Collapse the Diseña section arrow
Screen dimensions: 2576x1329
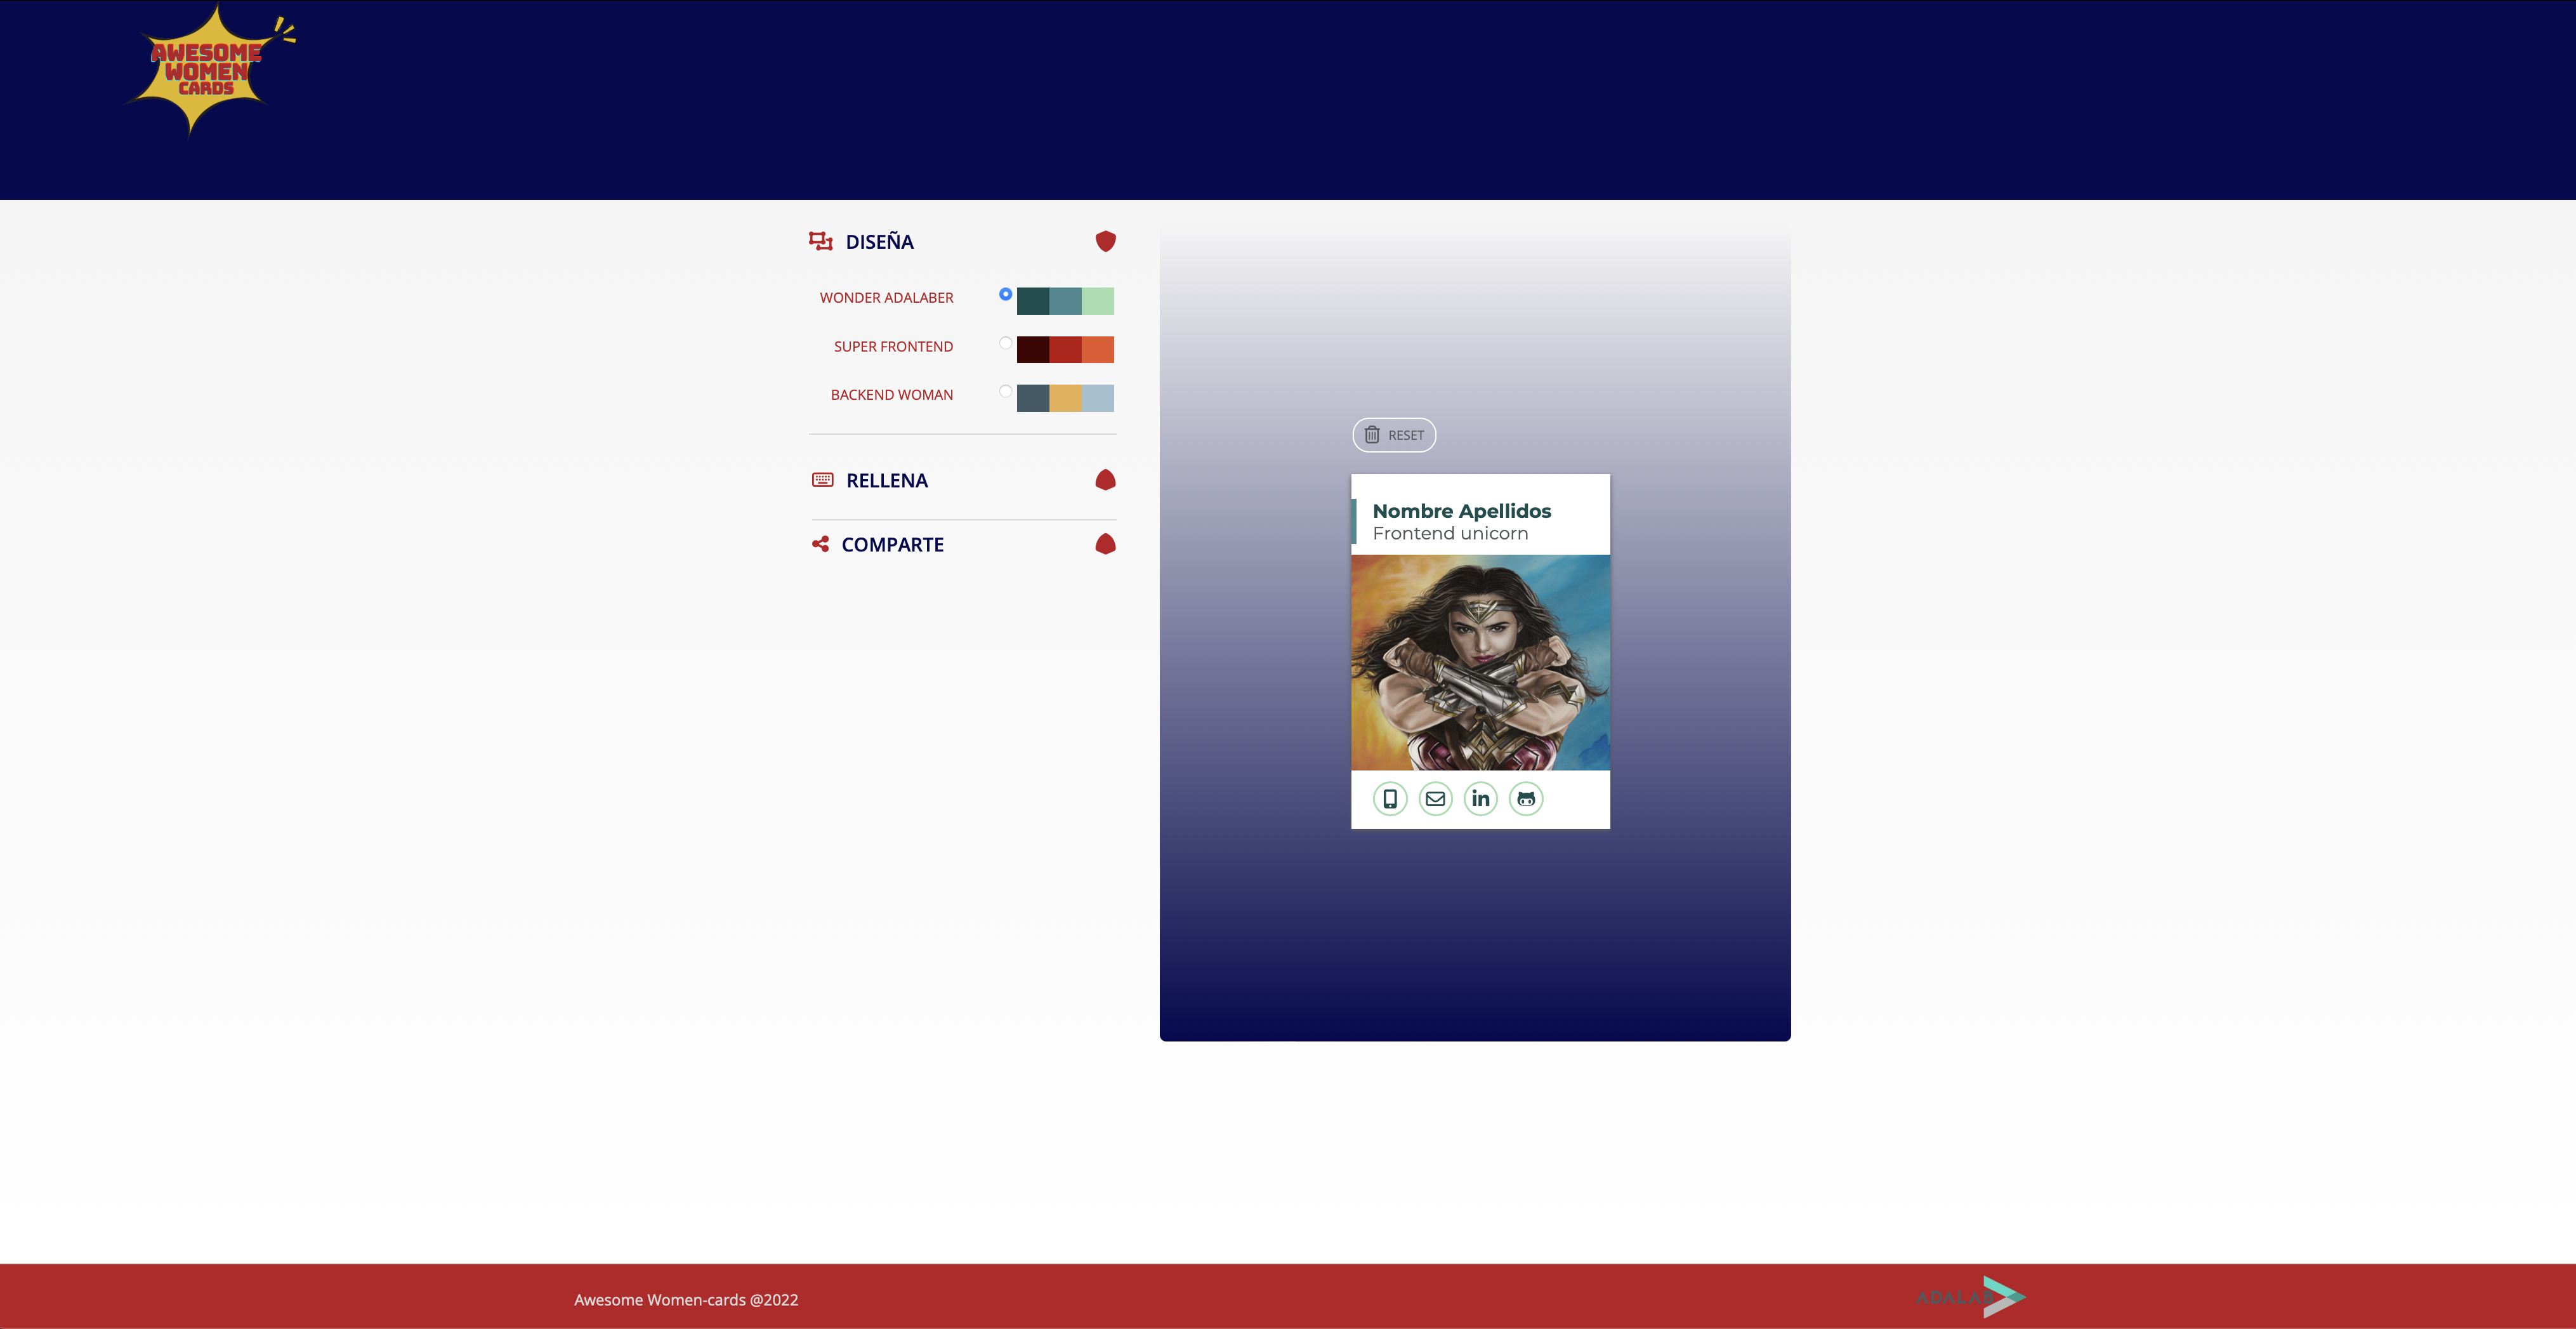tap(1105, 241)
